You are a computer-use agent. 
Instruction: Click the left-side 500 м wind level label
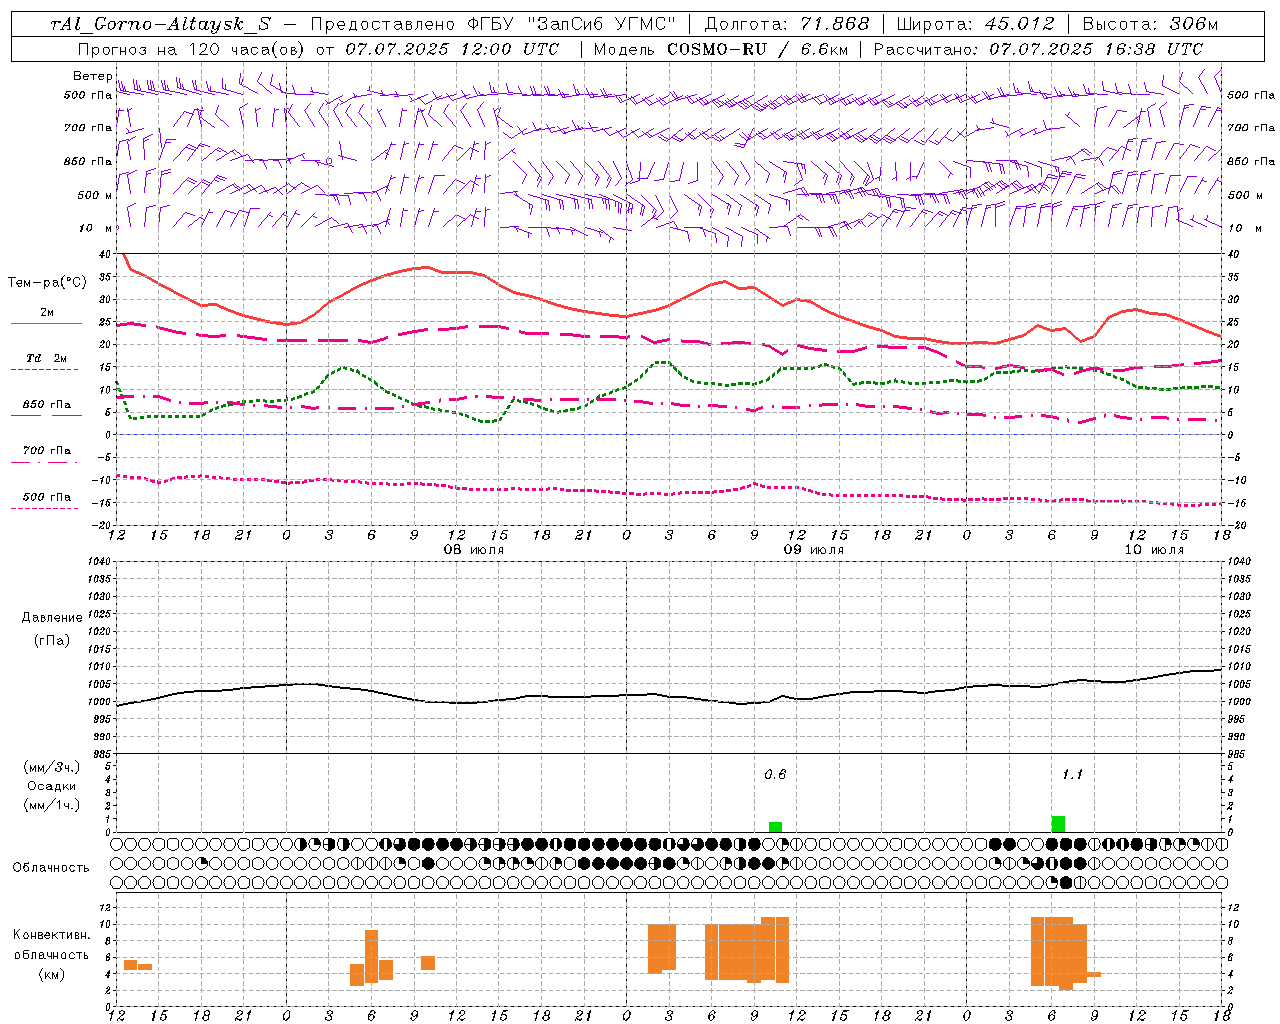(x=95, y=196)
